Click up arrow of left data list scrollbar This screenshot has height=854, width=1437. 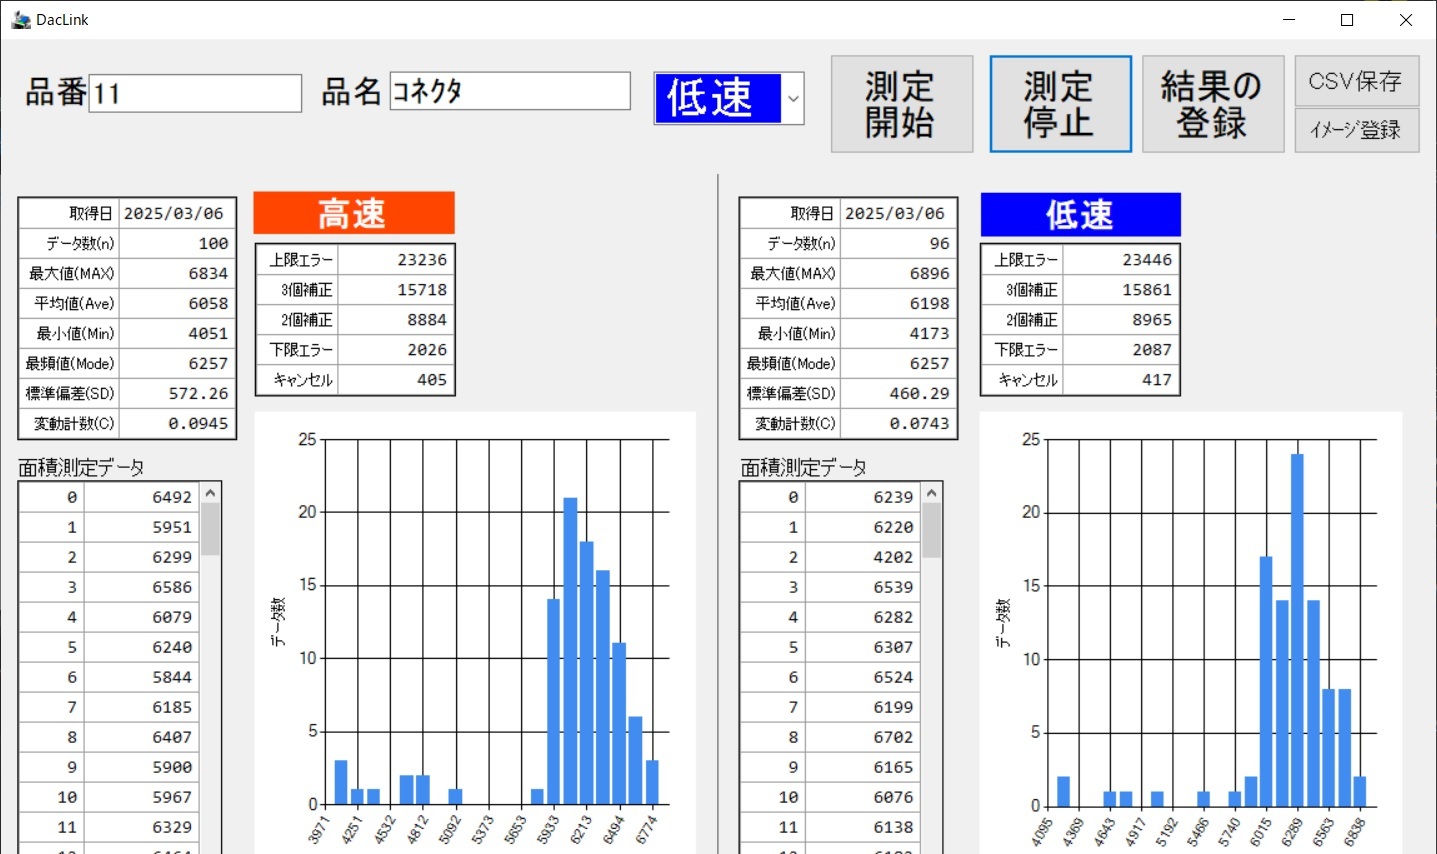tap(210, 493)
